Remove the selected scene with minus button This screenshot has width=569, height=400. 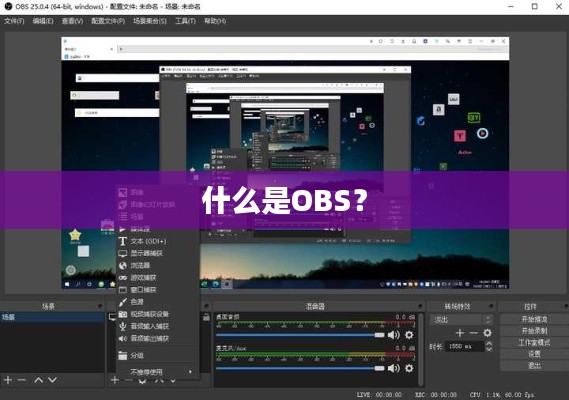(22, 380)
